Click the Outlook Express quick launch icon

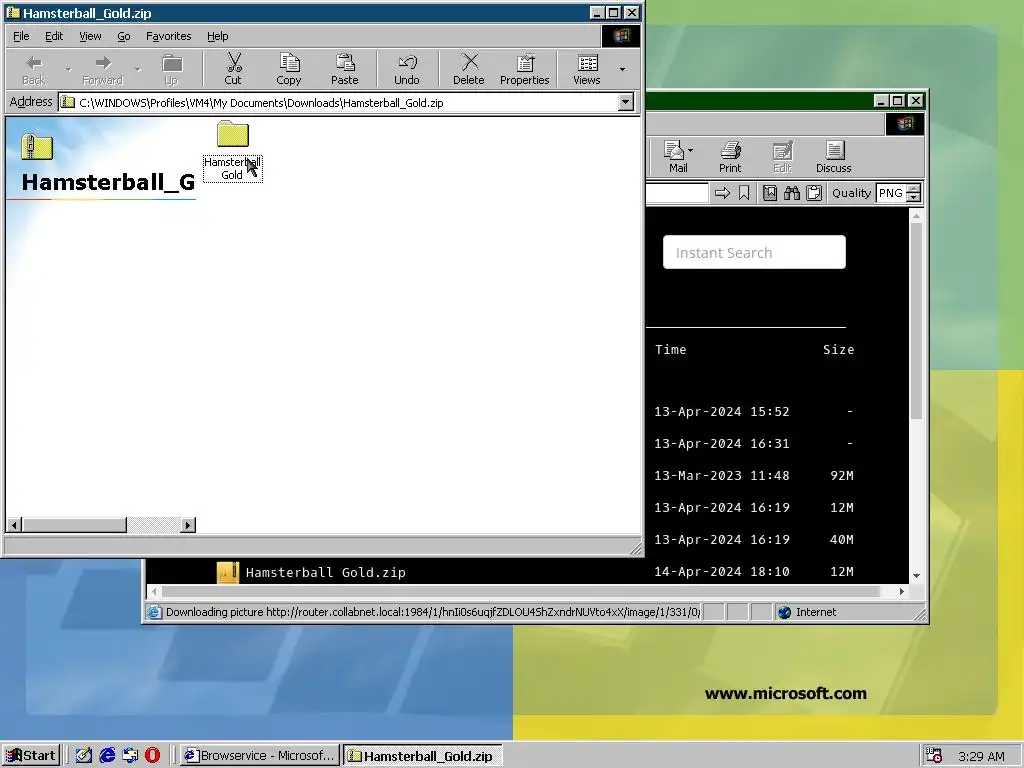pos(130,756)
